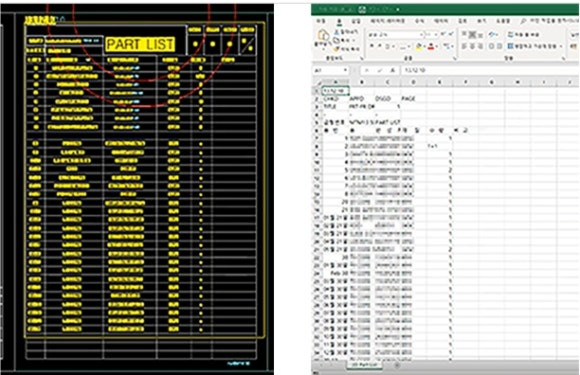Open the Borders dropdown arrow
This screenshot has height=375, width=580.
tap(409, 46)
